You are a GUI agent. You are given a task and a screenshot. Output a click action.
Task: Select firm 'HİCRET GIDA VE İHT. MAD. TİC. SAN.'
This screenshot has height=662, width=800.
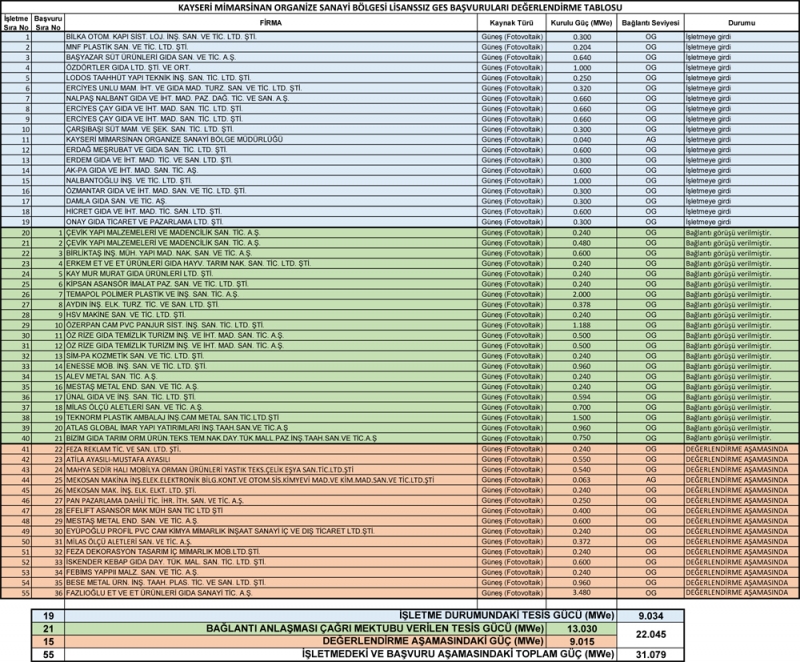point(144,211)
